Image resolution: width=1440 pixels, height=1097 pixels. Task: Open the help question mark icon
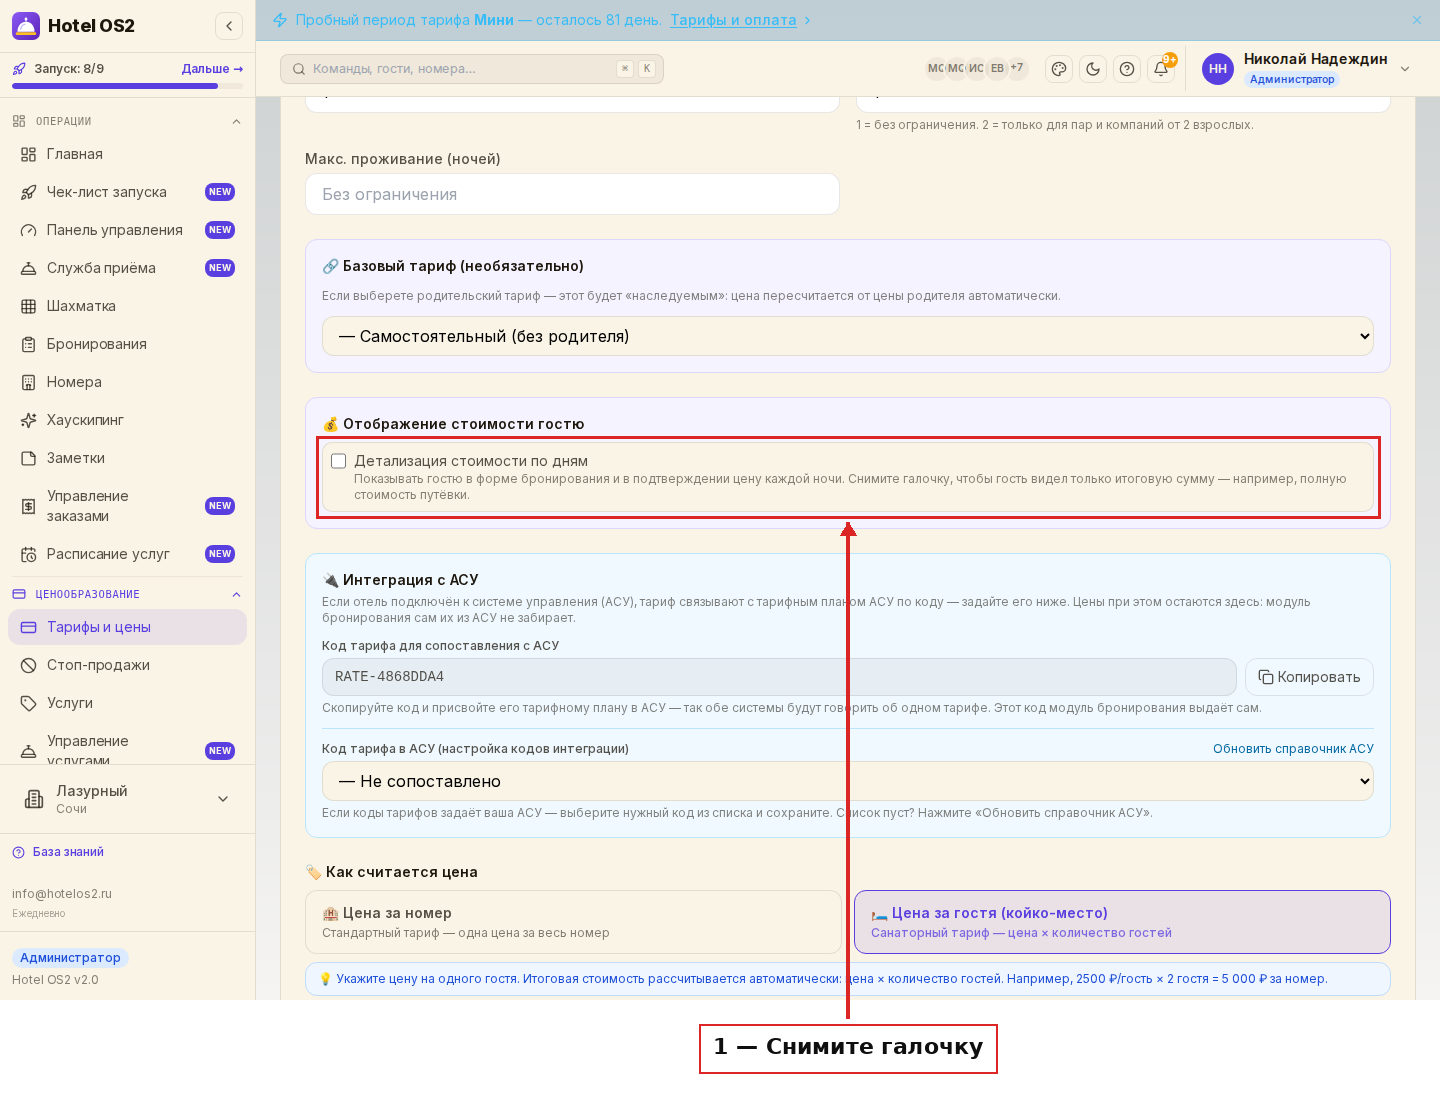point(1127,69)
